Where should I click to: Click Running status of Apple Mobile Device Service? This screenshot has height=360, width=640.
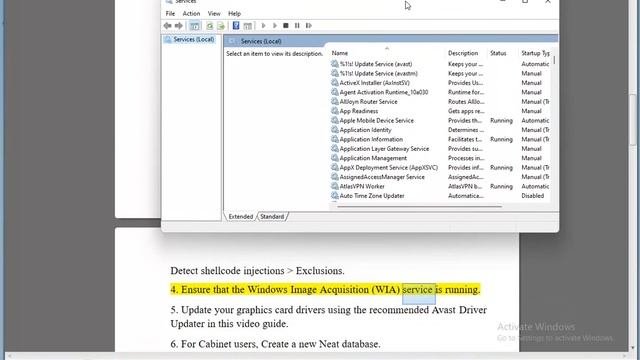click(501, 120)
